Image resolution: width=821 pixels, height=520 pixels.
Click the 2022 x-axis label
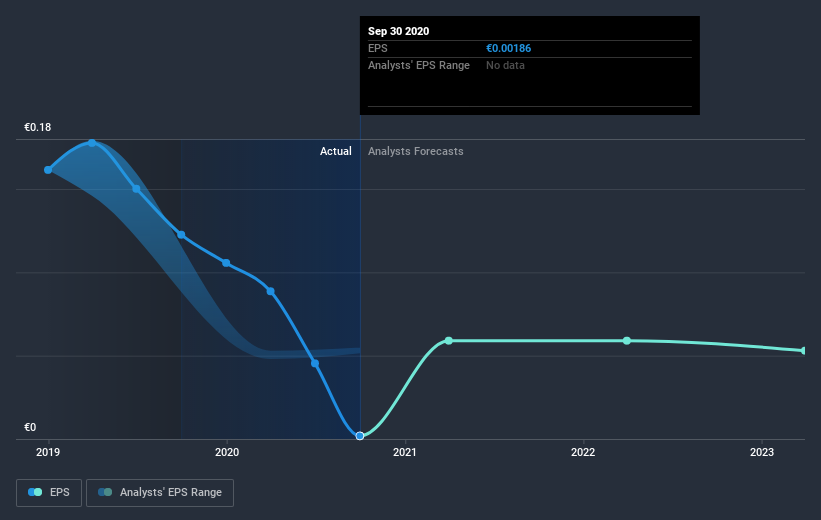pos(583,452)
